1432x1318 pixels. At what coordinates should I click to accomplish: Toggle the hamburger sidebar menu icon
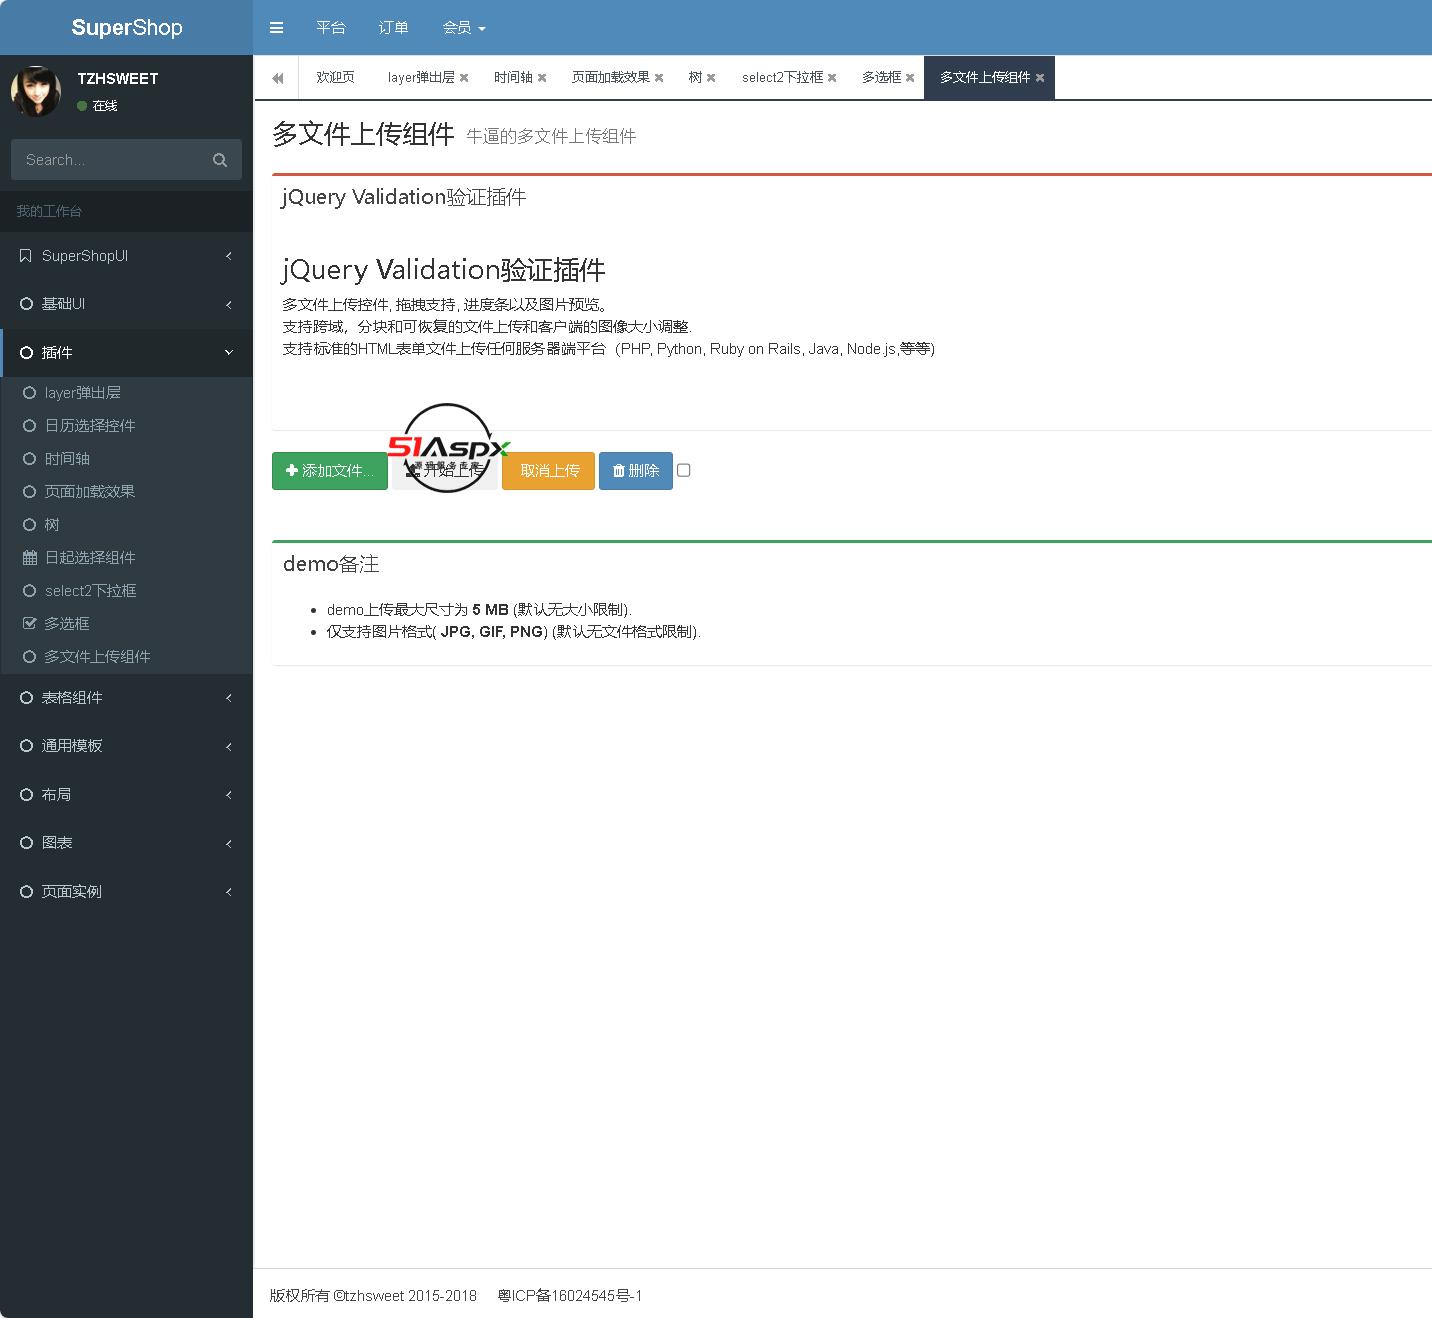277,28
